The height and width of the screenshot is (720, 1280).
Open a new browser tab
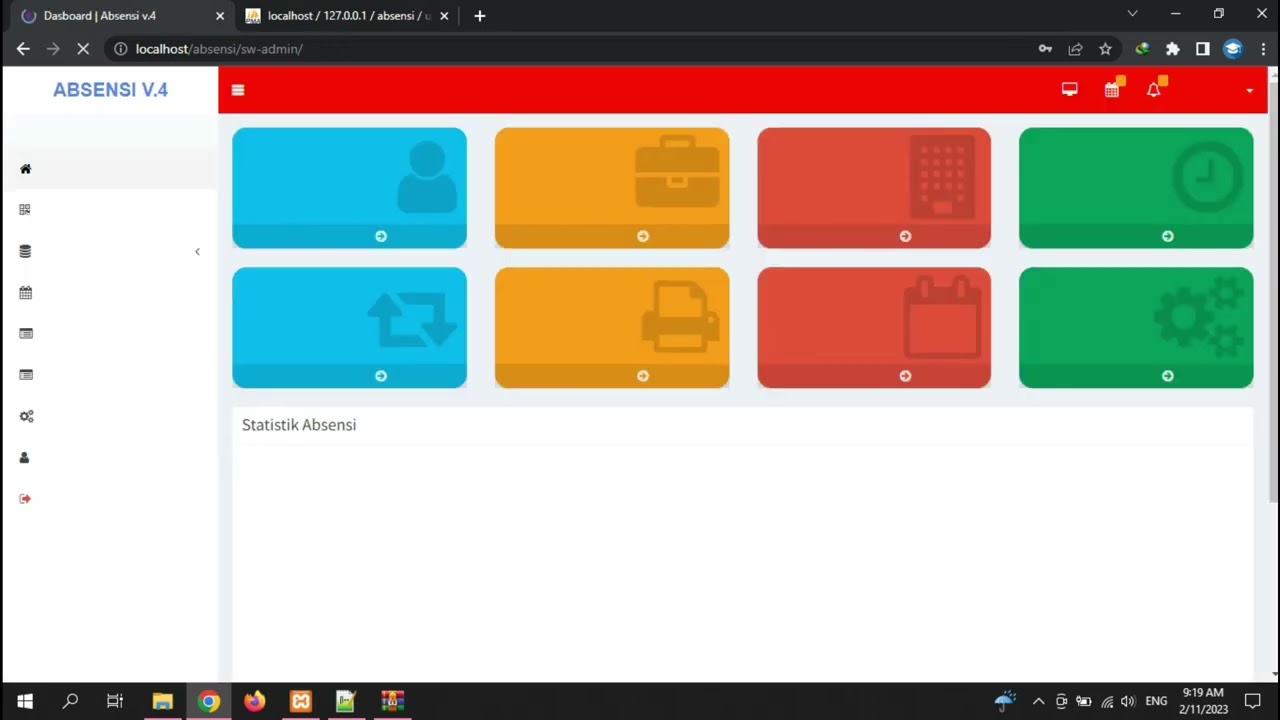[x=480, y=16]
